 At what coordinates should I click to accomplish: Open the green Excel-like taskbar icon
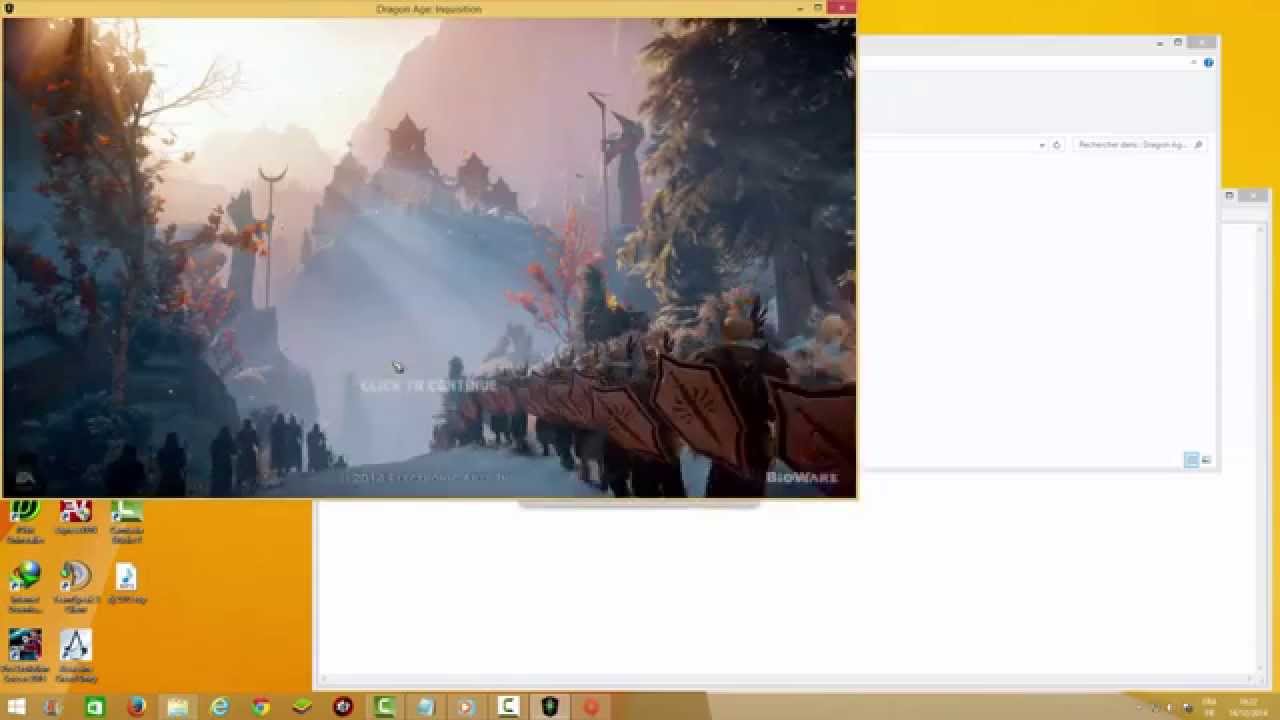click(x=95, y=707)
